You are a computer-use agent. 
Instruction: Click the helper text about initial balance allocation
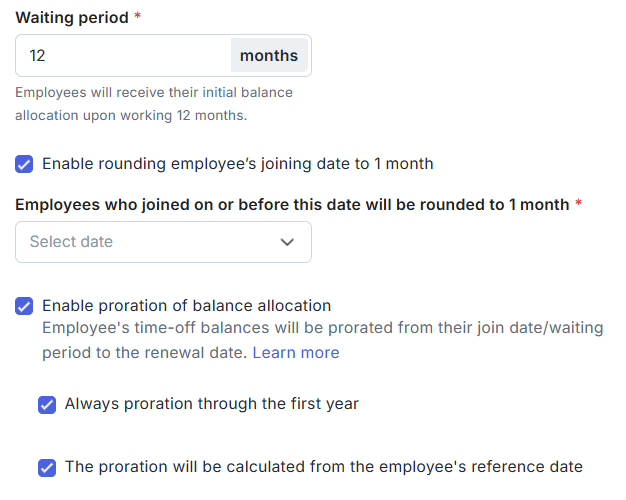click(x=153, y=104)
